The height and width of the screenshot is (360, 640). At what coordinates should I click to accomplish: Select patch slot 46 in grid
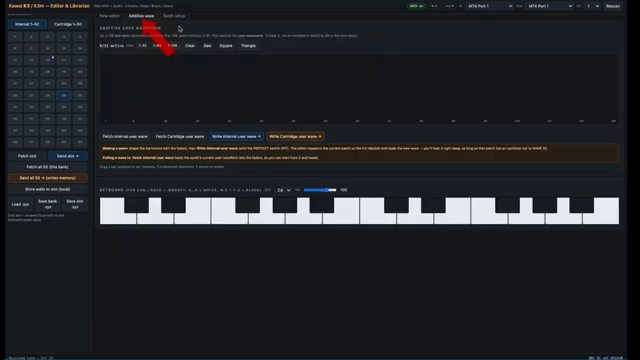click(15, 142)
